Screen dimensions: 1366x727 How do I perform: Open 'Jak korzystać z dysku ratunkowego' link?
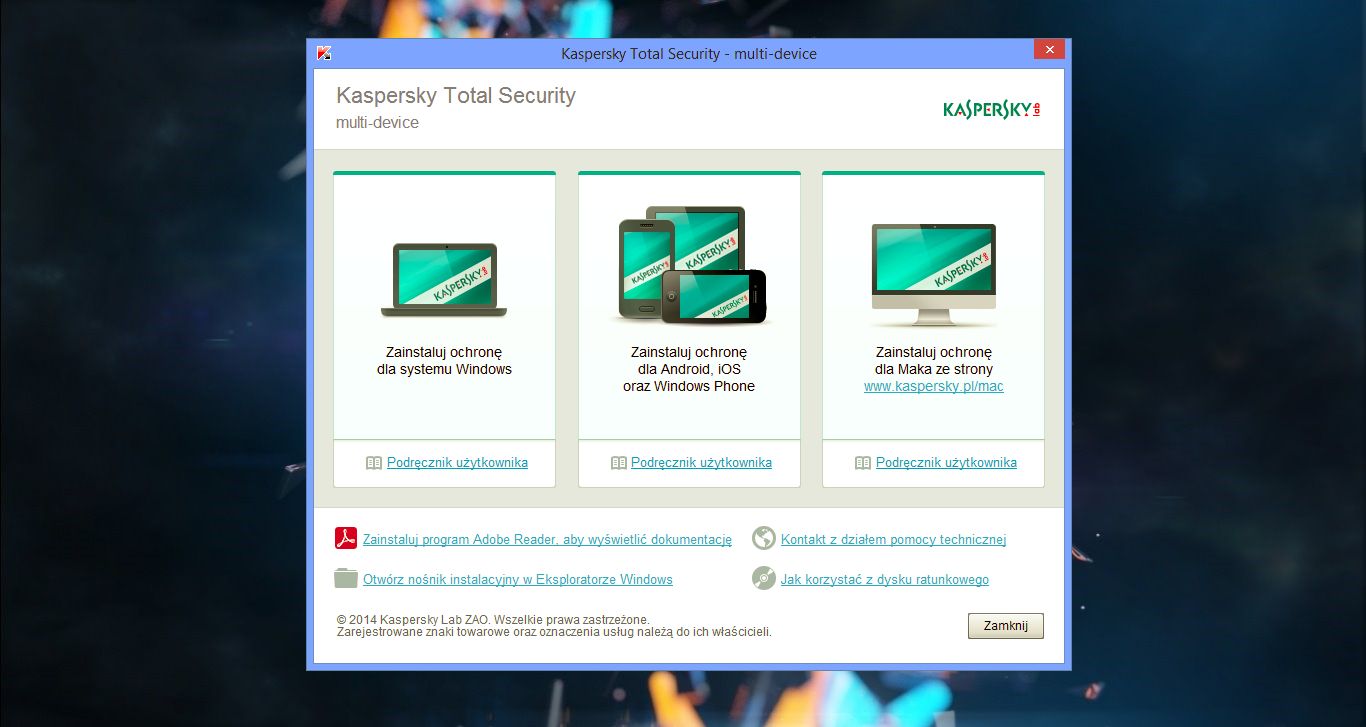tap(885, 580)
